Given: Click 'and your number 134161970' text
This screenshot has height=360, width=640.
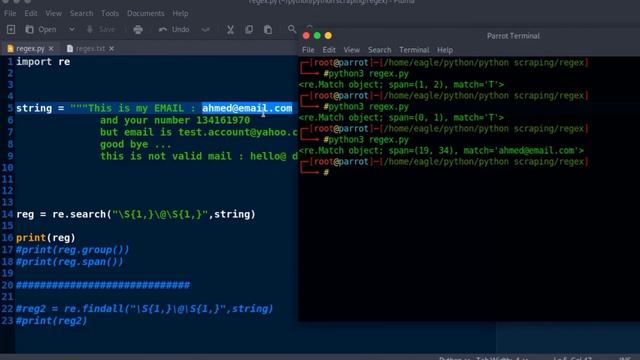Looking at the screenshot, I should 175,120.
